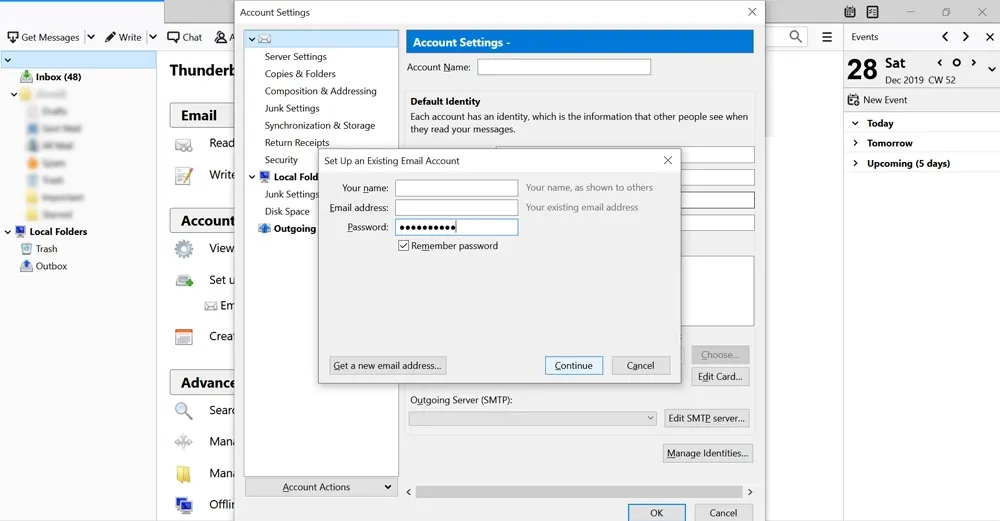
Task: Click the Address Book person icon
Action: coord(221,37)
